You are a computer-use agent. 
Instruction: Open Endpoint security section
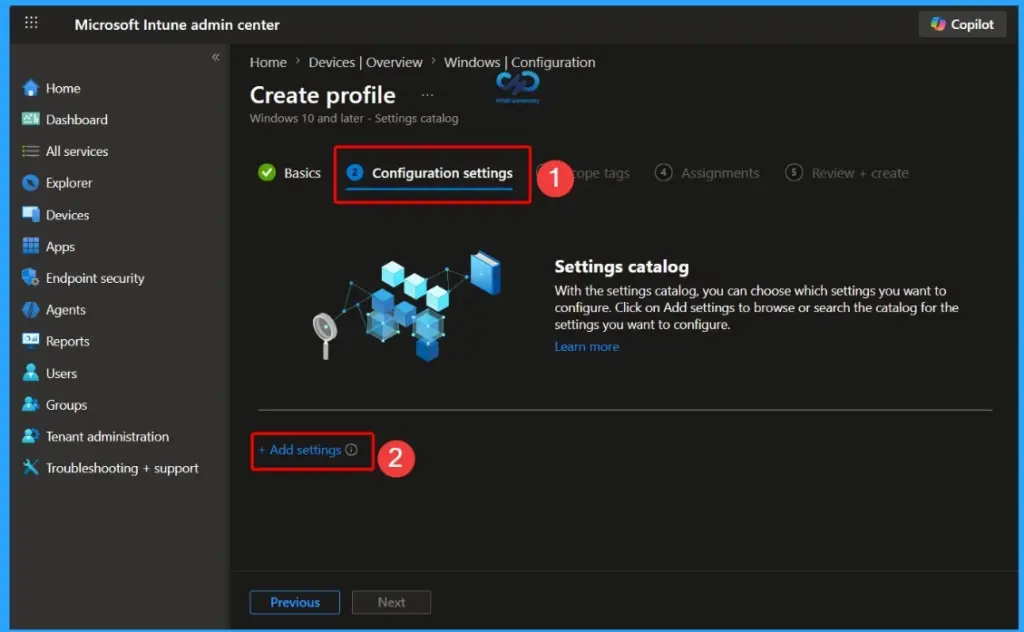click(x=95, y=278)
